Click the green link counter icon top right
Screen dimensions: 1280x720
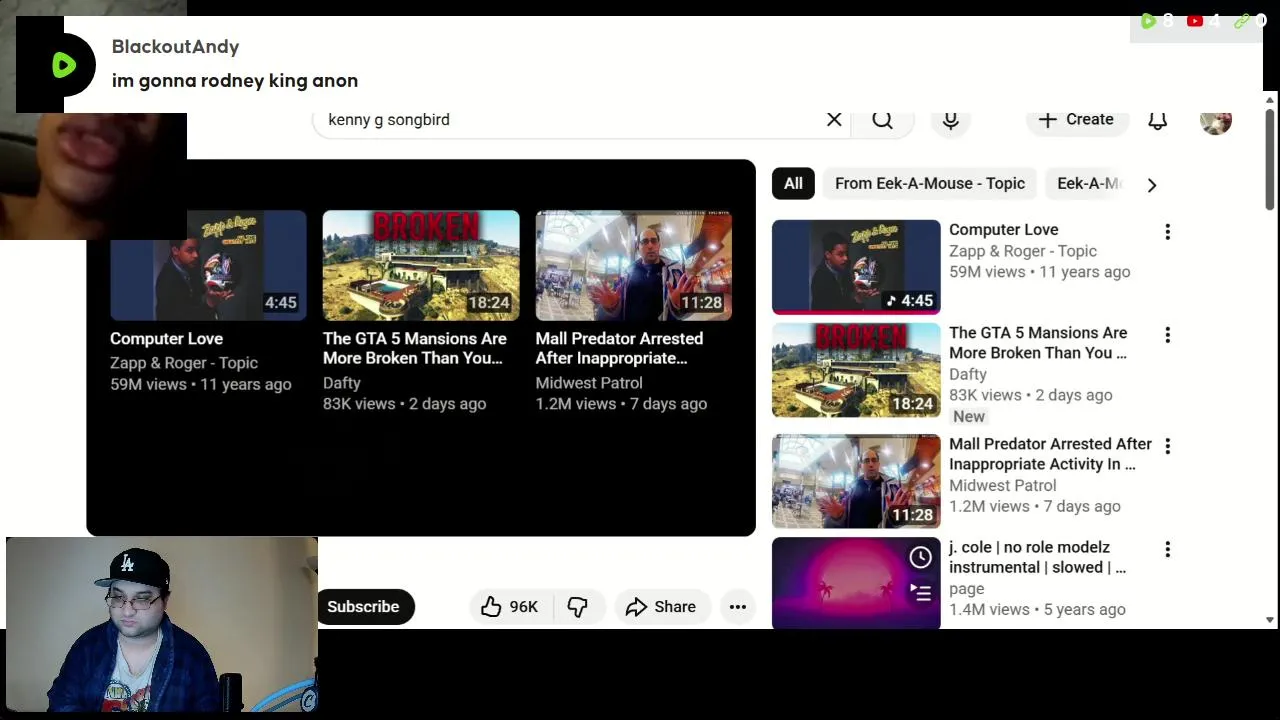click(x=1242, y=20)
